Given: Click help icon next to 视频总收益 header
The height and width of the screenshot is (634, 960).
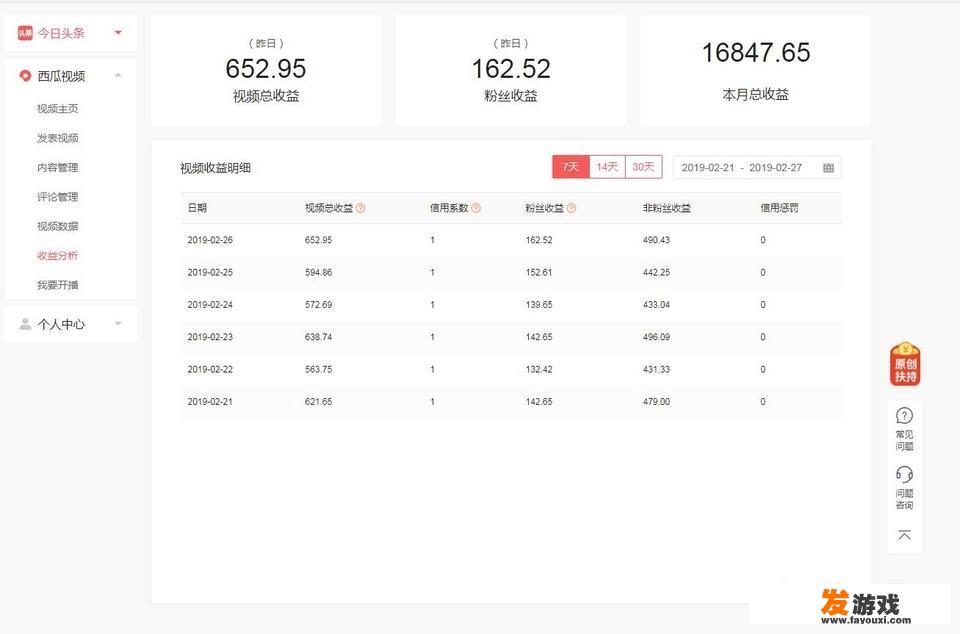Looking at the screenshot, I should tap(361, 208).
